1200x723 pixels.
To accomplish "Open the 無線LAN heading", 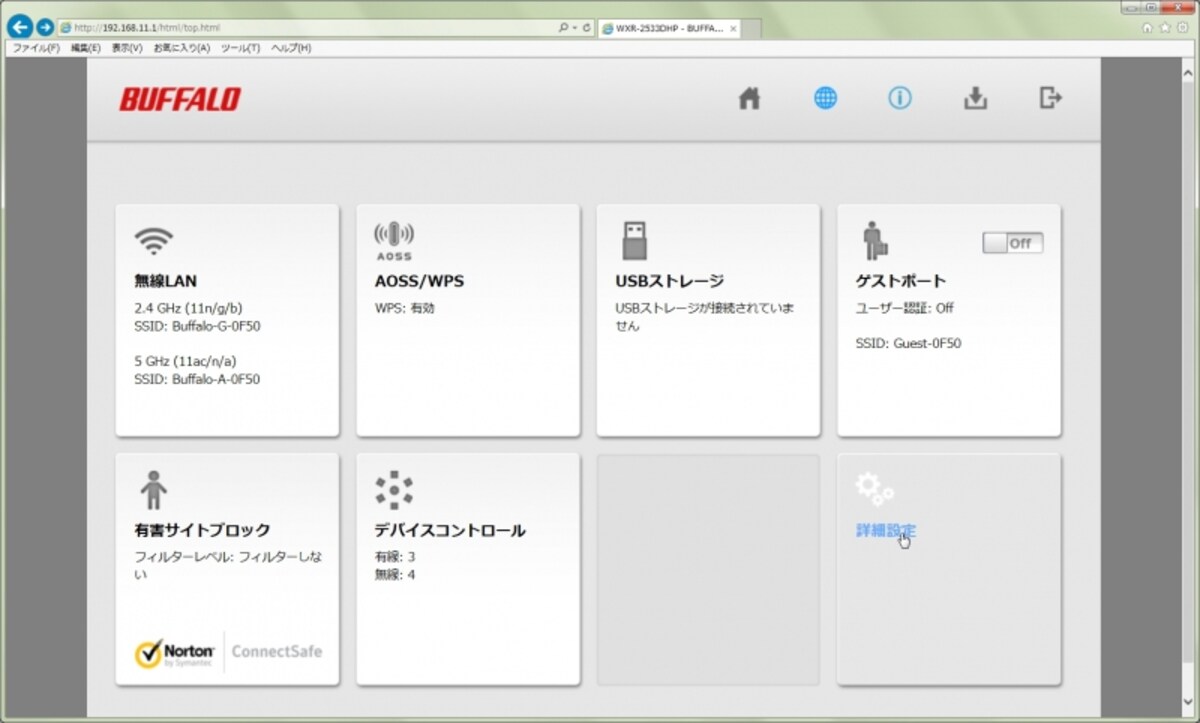I will click(x=165, y=281).
